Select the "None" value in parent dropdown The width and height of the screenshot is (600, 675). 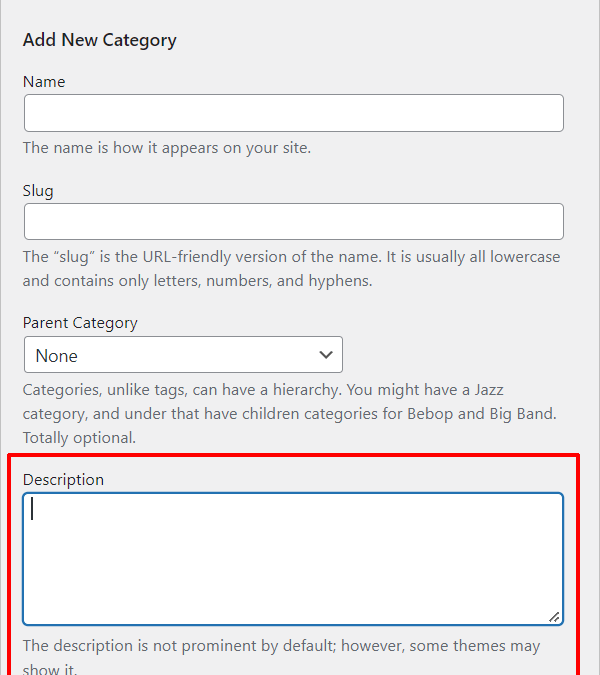[57, 356]
